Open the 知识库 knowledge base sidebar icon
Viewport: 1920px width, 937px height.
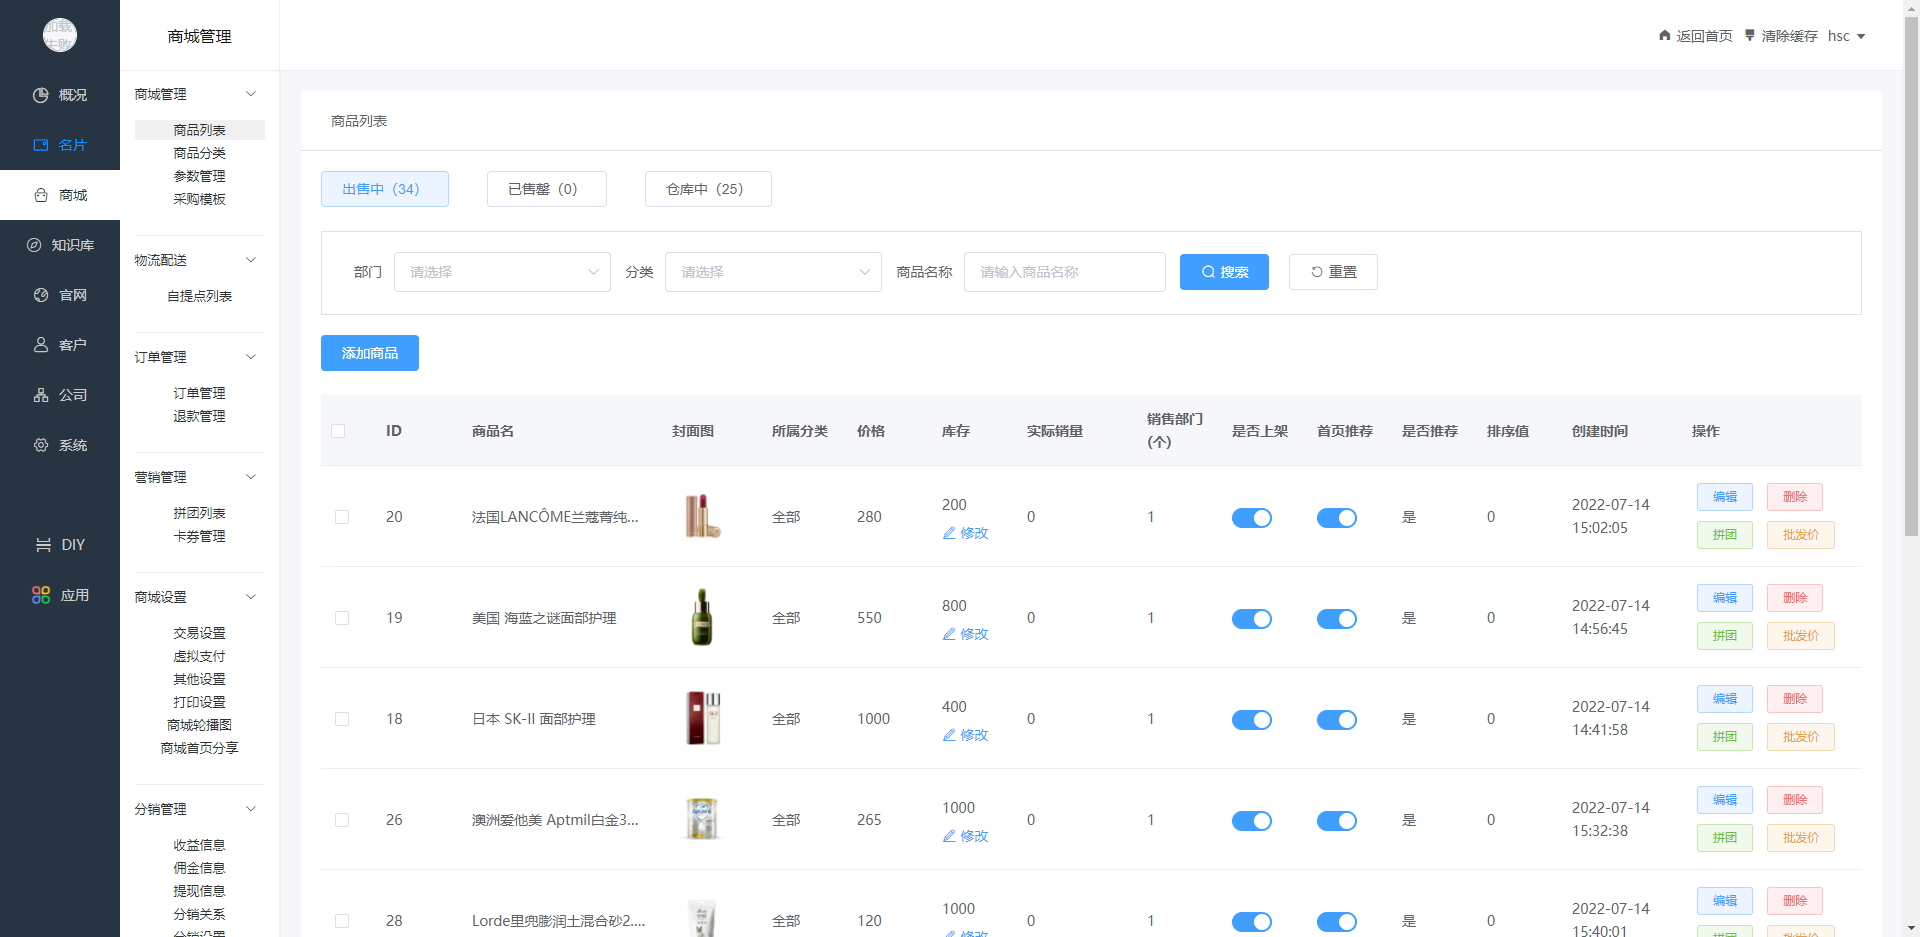34,245
